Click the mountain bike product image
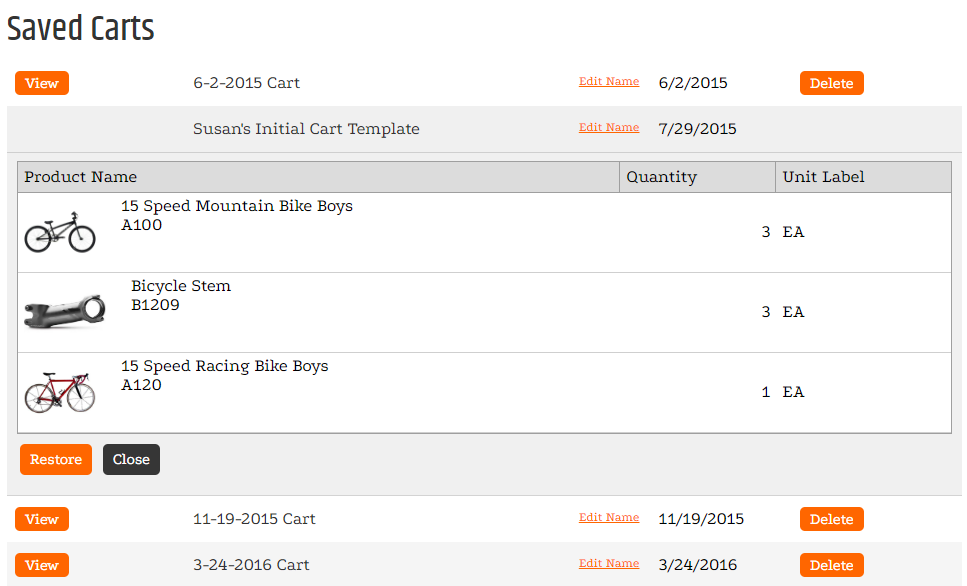 coord(60,232)
